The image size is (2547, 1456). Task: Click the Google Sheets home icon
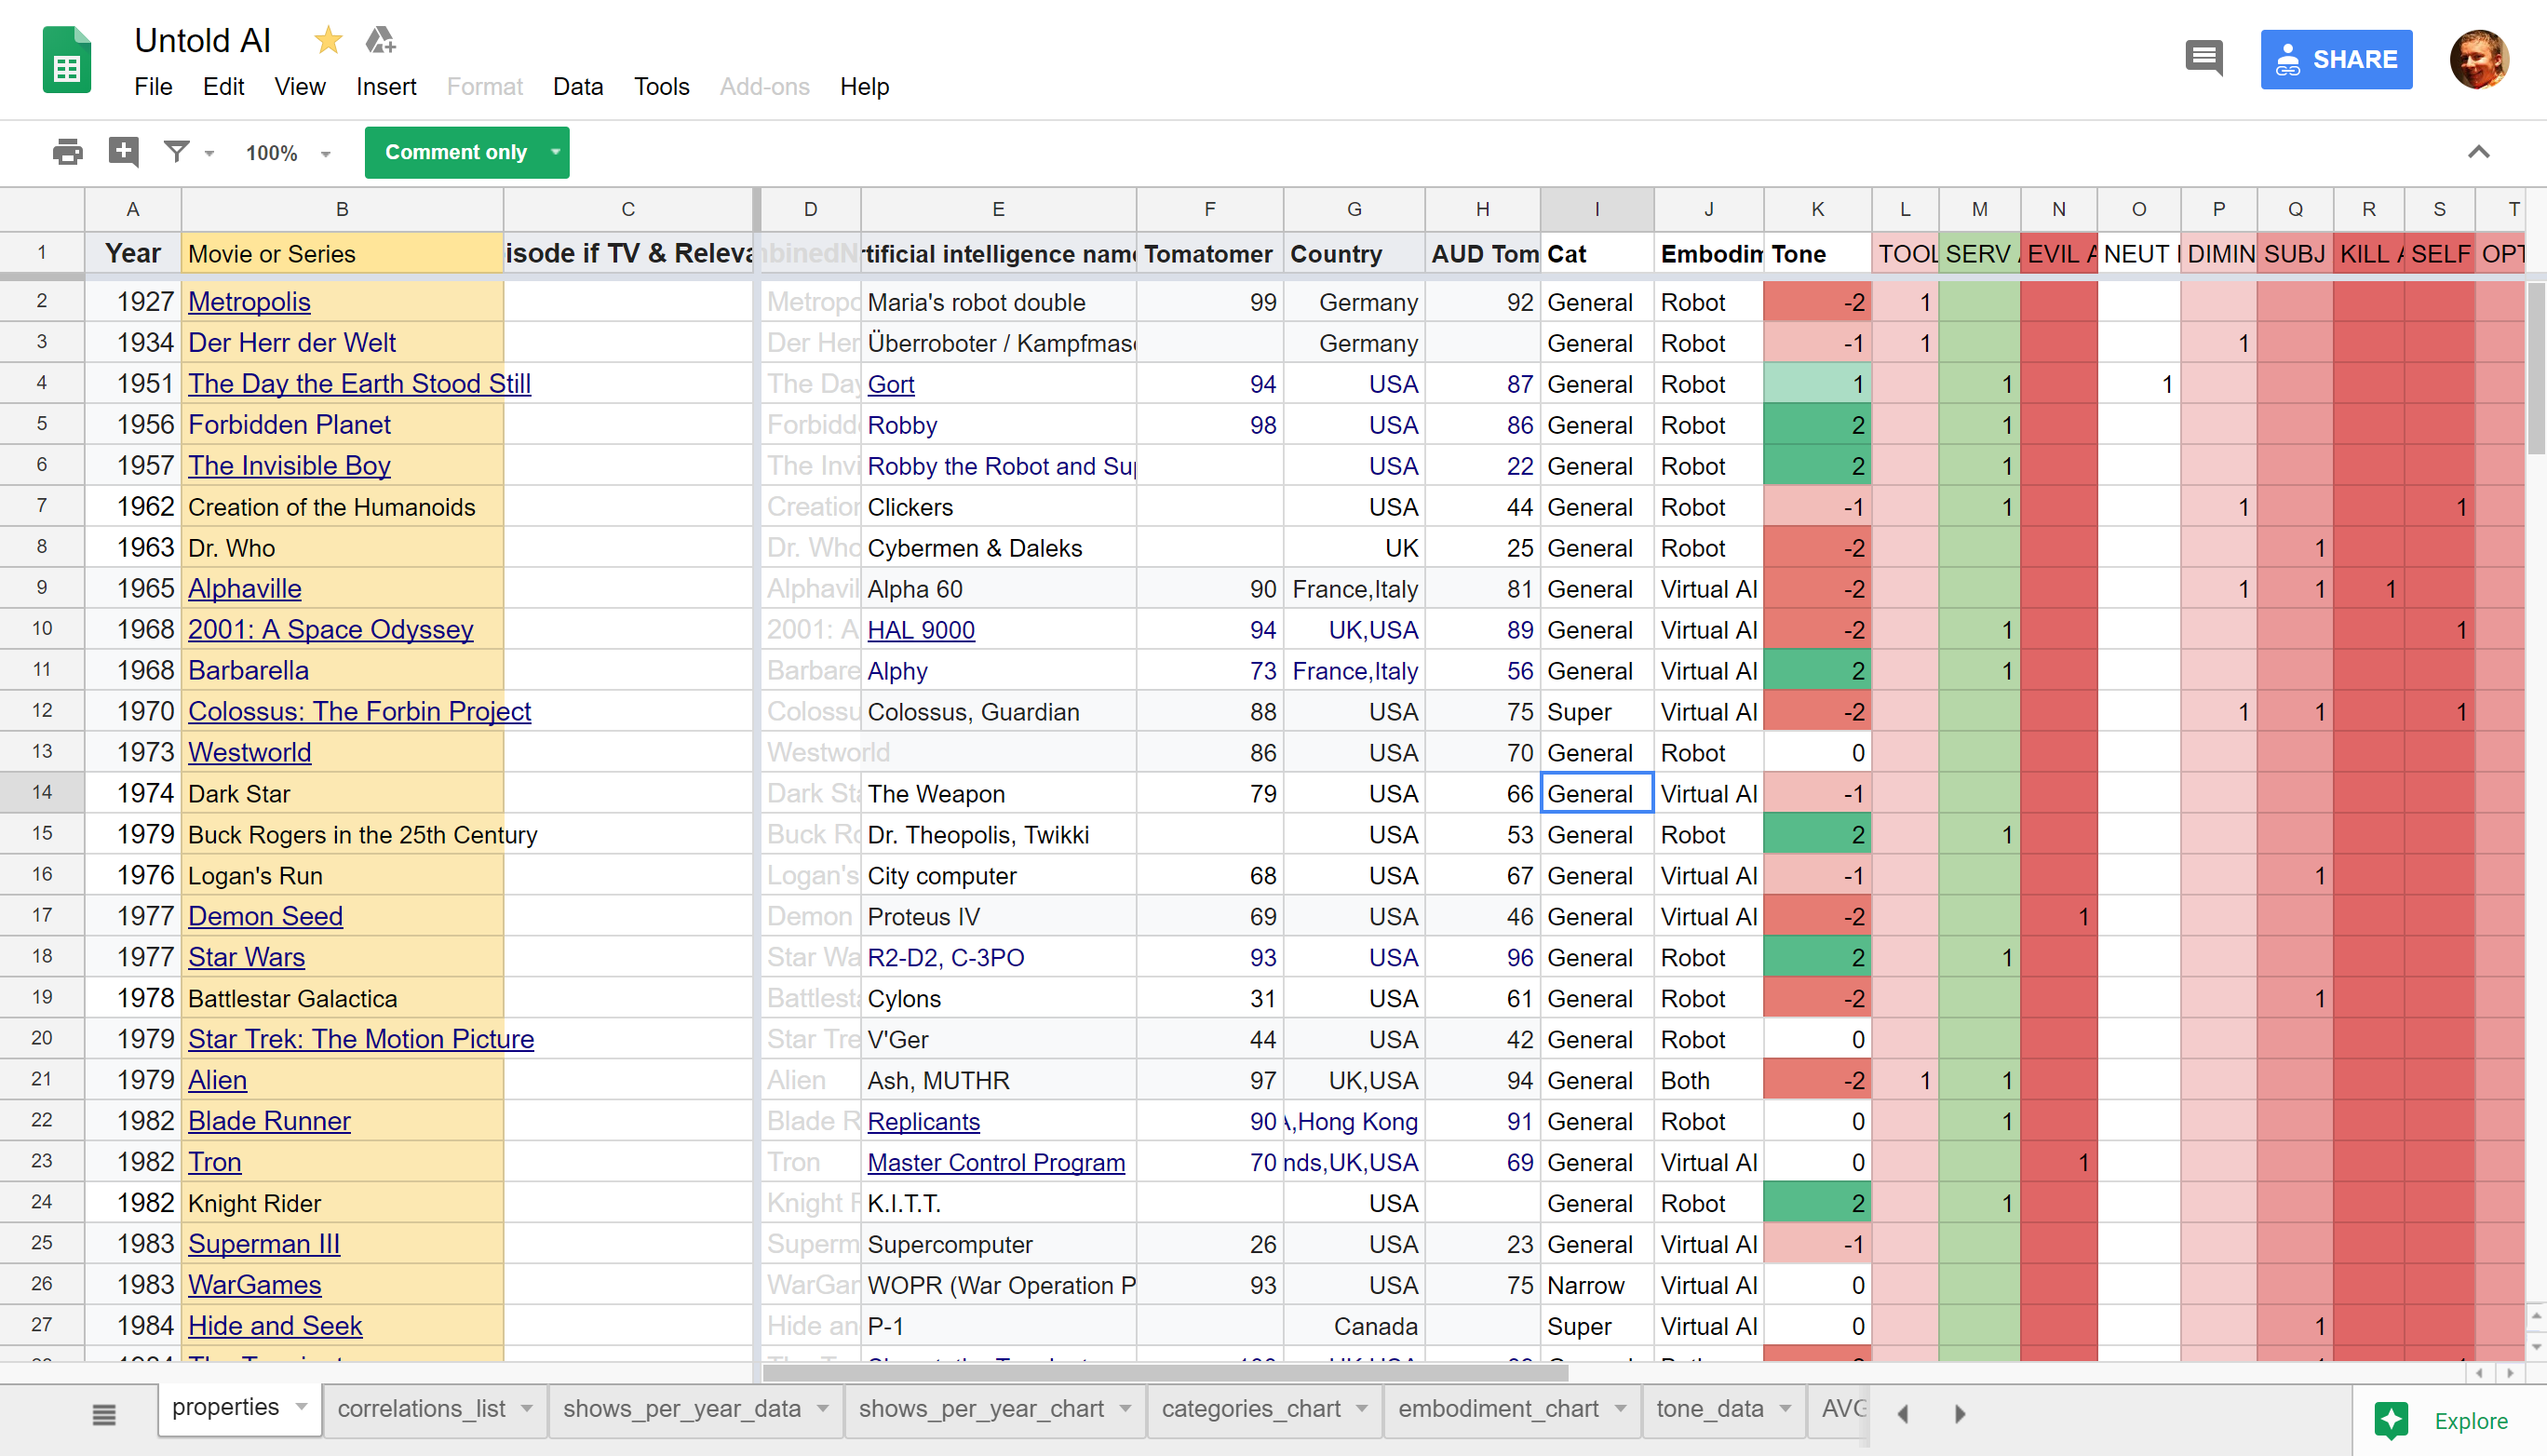click(x=67, y=61)
